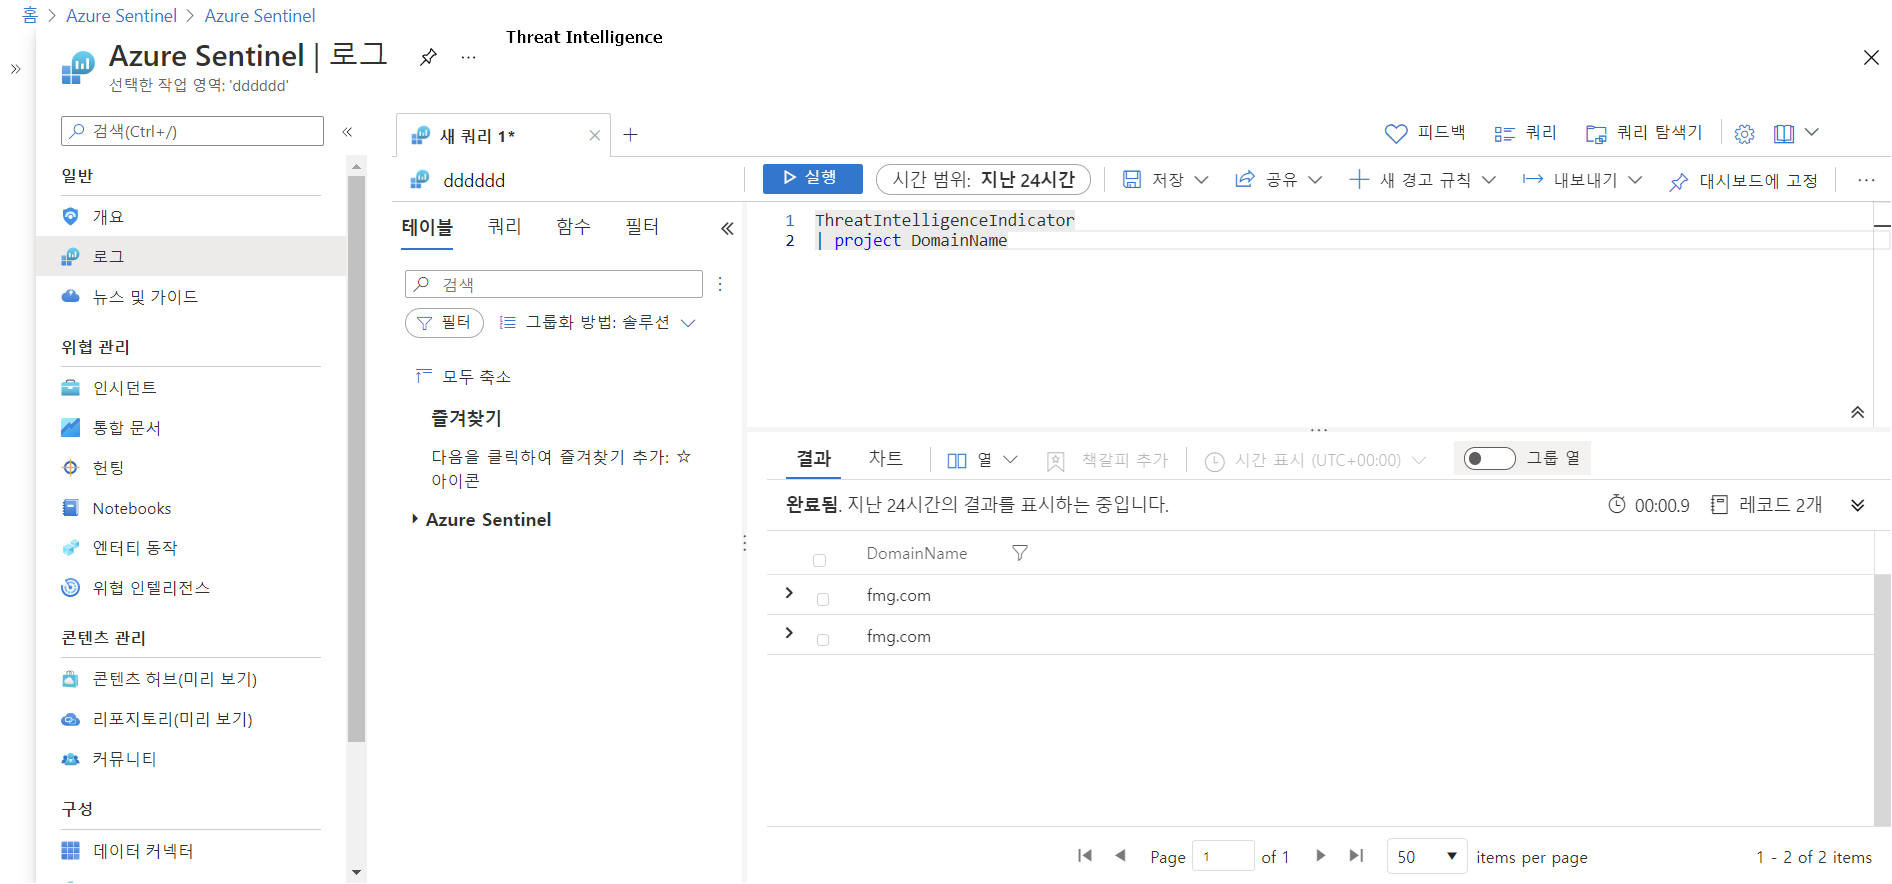Switch to the 함수 functions tab
Image resolution: width=1892 pixels, height=884 pixels.
pyautogui.click(x=573, y=227)
